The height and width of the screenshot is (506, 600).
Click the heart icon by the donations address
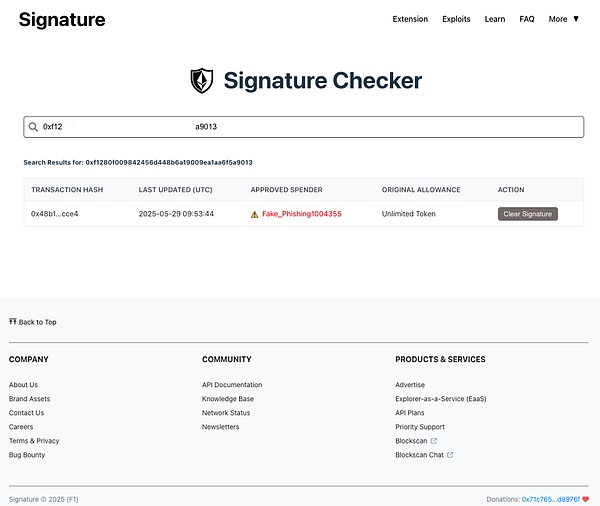click(585, 498)
